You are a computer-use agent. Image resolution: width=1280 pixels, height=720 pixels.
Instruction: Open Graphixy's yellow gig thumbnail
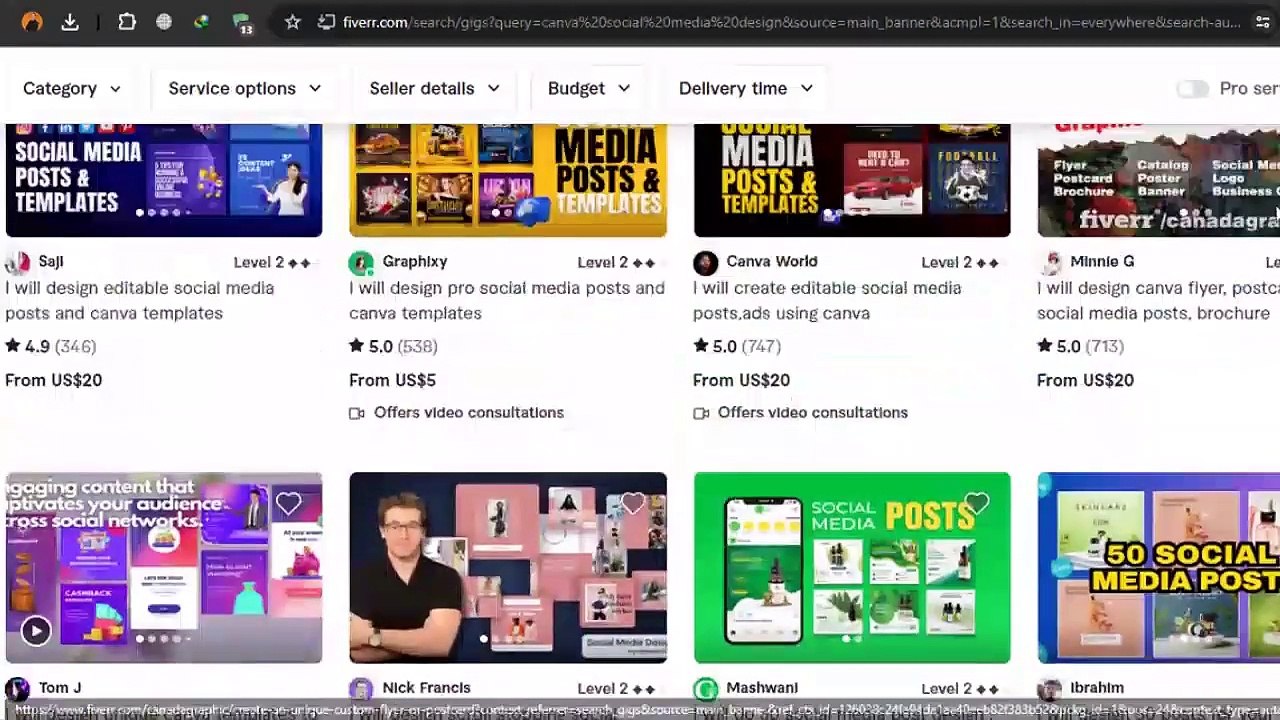tap(508, 180)
